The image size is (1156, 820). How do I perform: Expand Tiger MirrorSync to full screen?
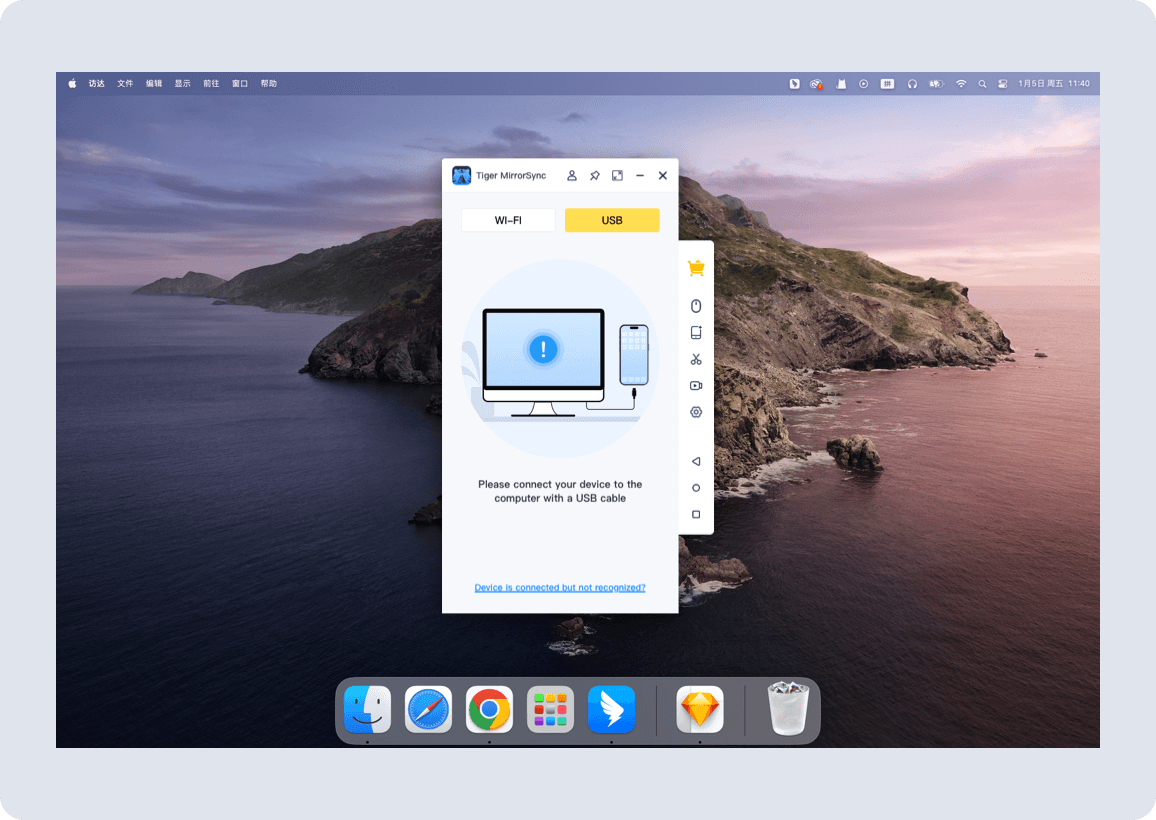617,176
